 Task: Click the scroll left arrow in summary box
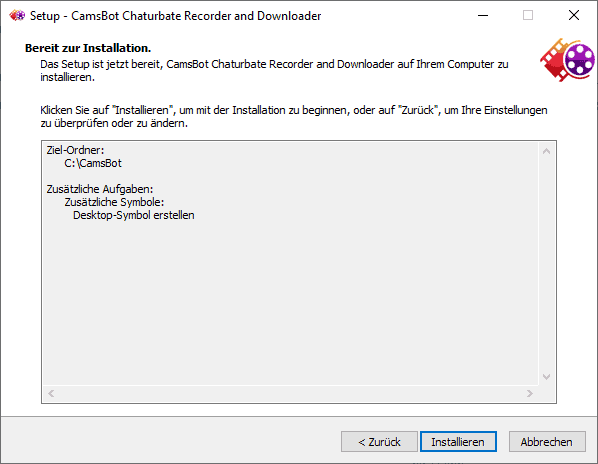(51, 393)
